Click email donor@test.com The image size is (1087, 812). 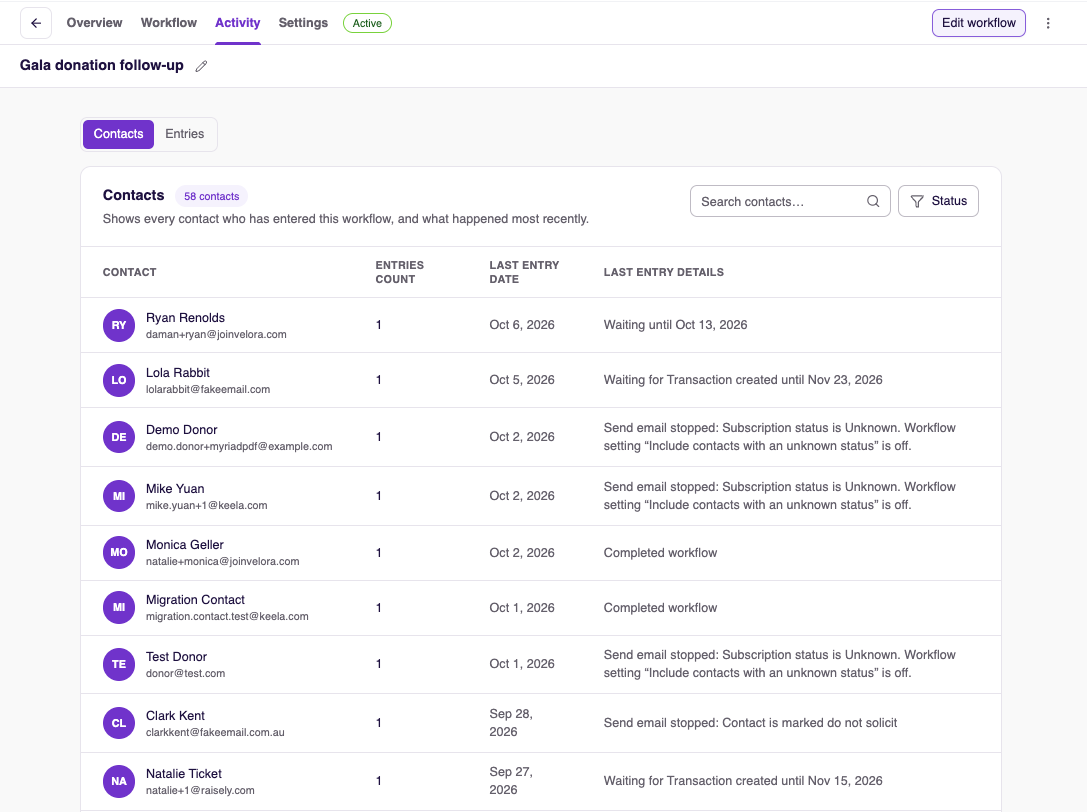pos(185,673)
